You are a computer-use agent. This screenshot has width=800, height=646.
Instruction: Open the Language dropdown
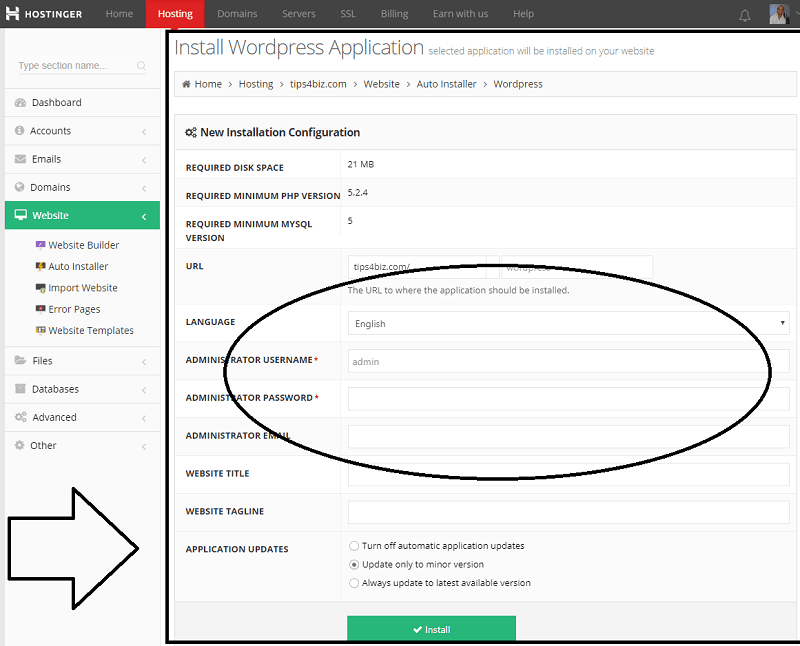coord(568,323)
